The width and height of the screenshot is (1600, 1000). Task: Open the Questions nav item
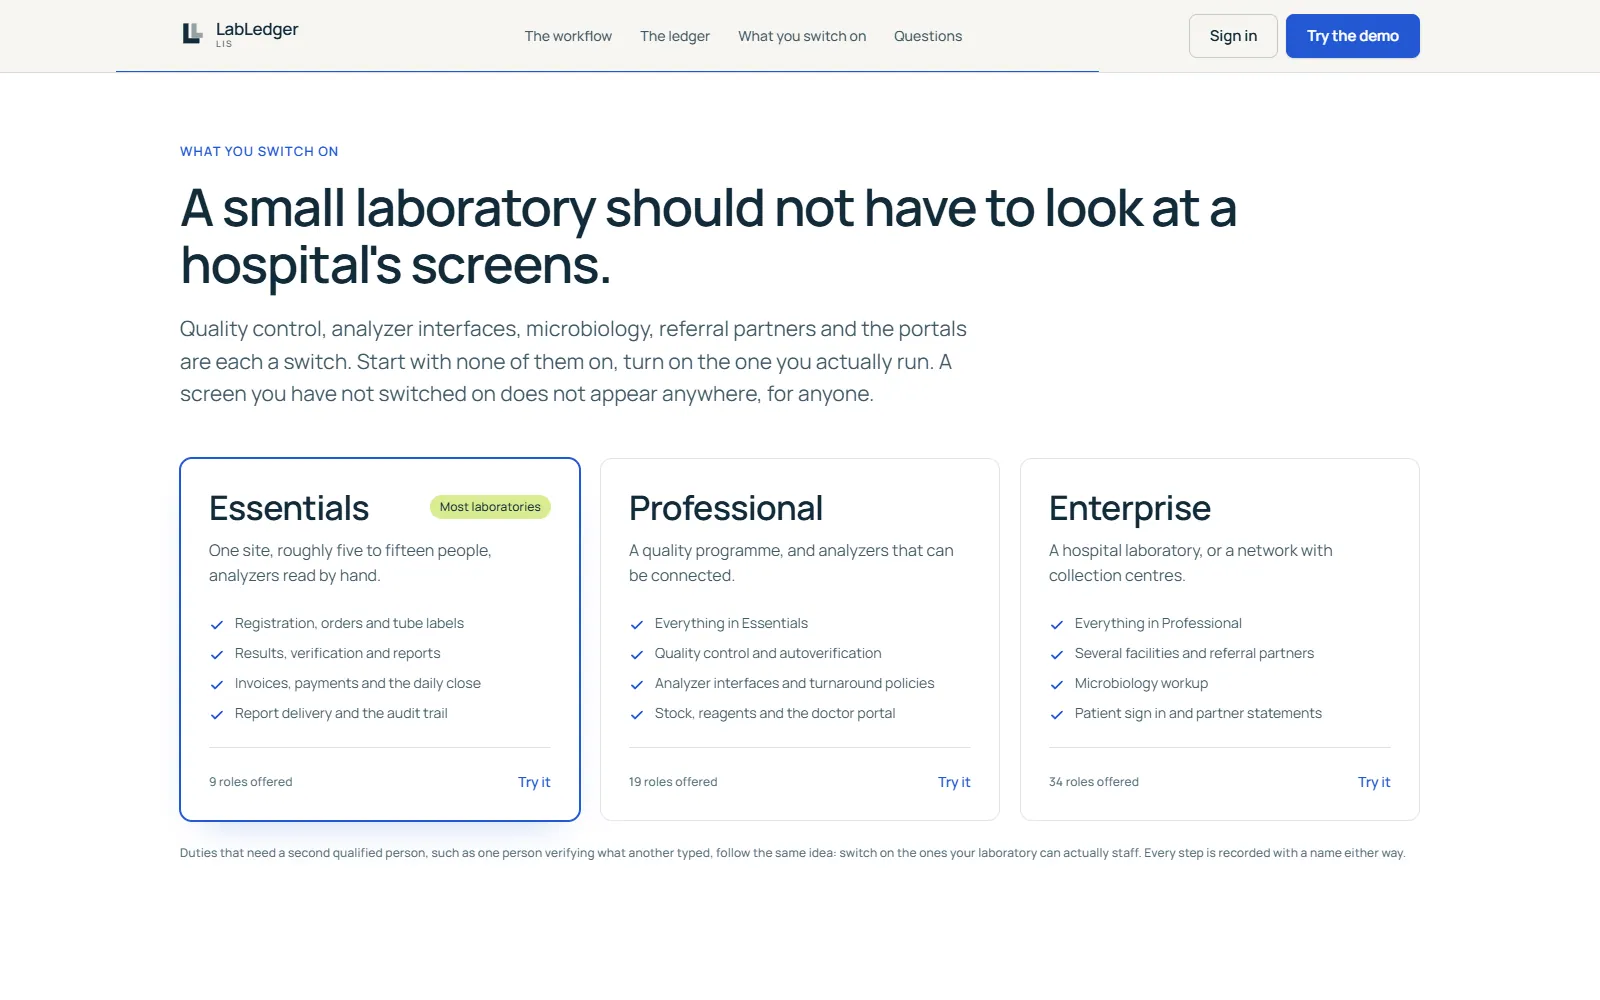pos(928,36)
